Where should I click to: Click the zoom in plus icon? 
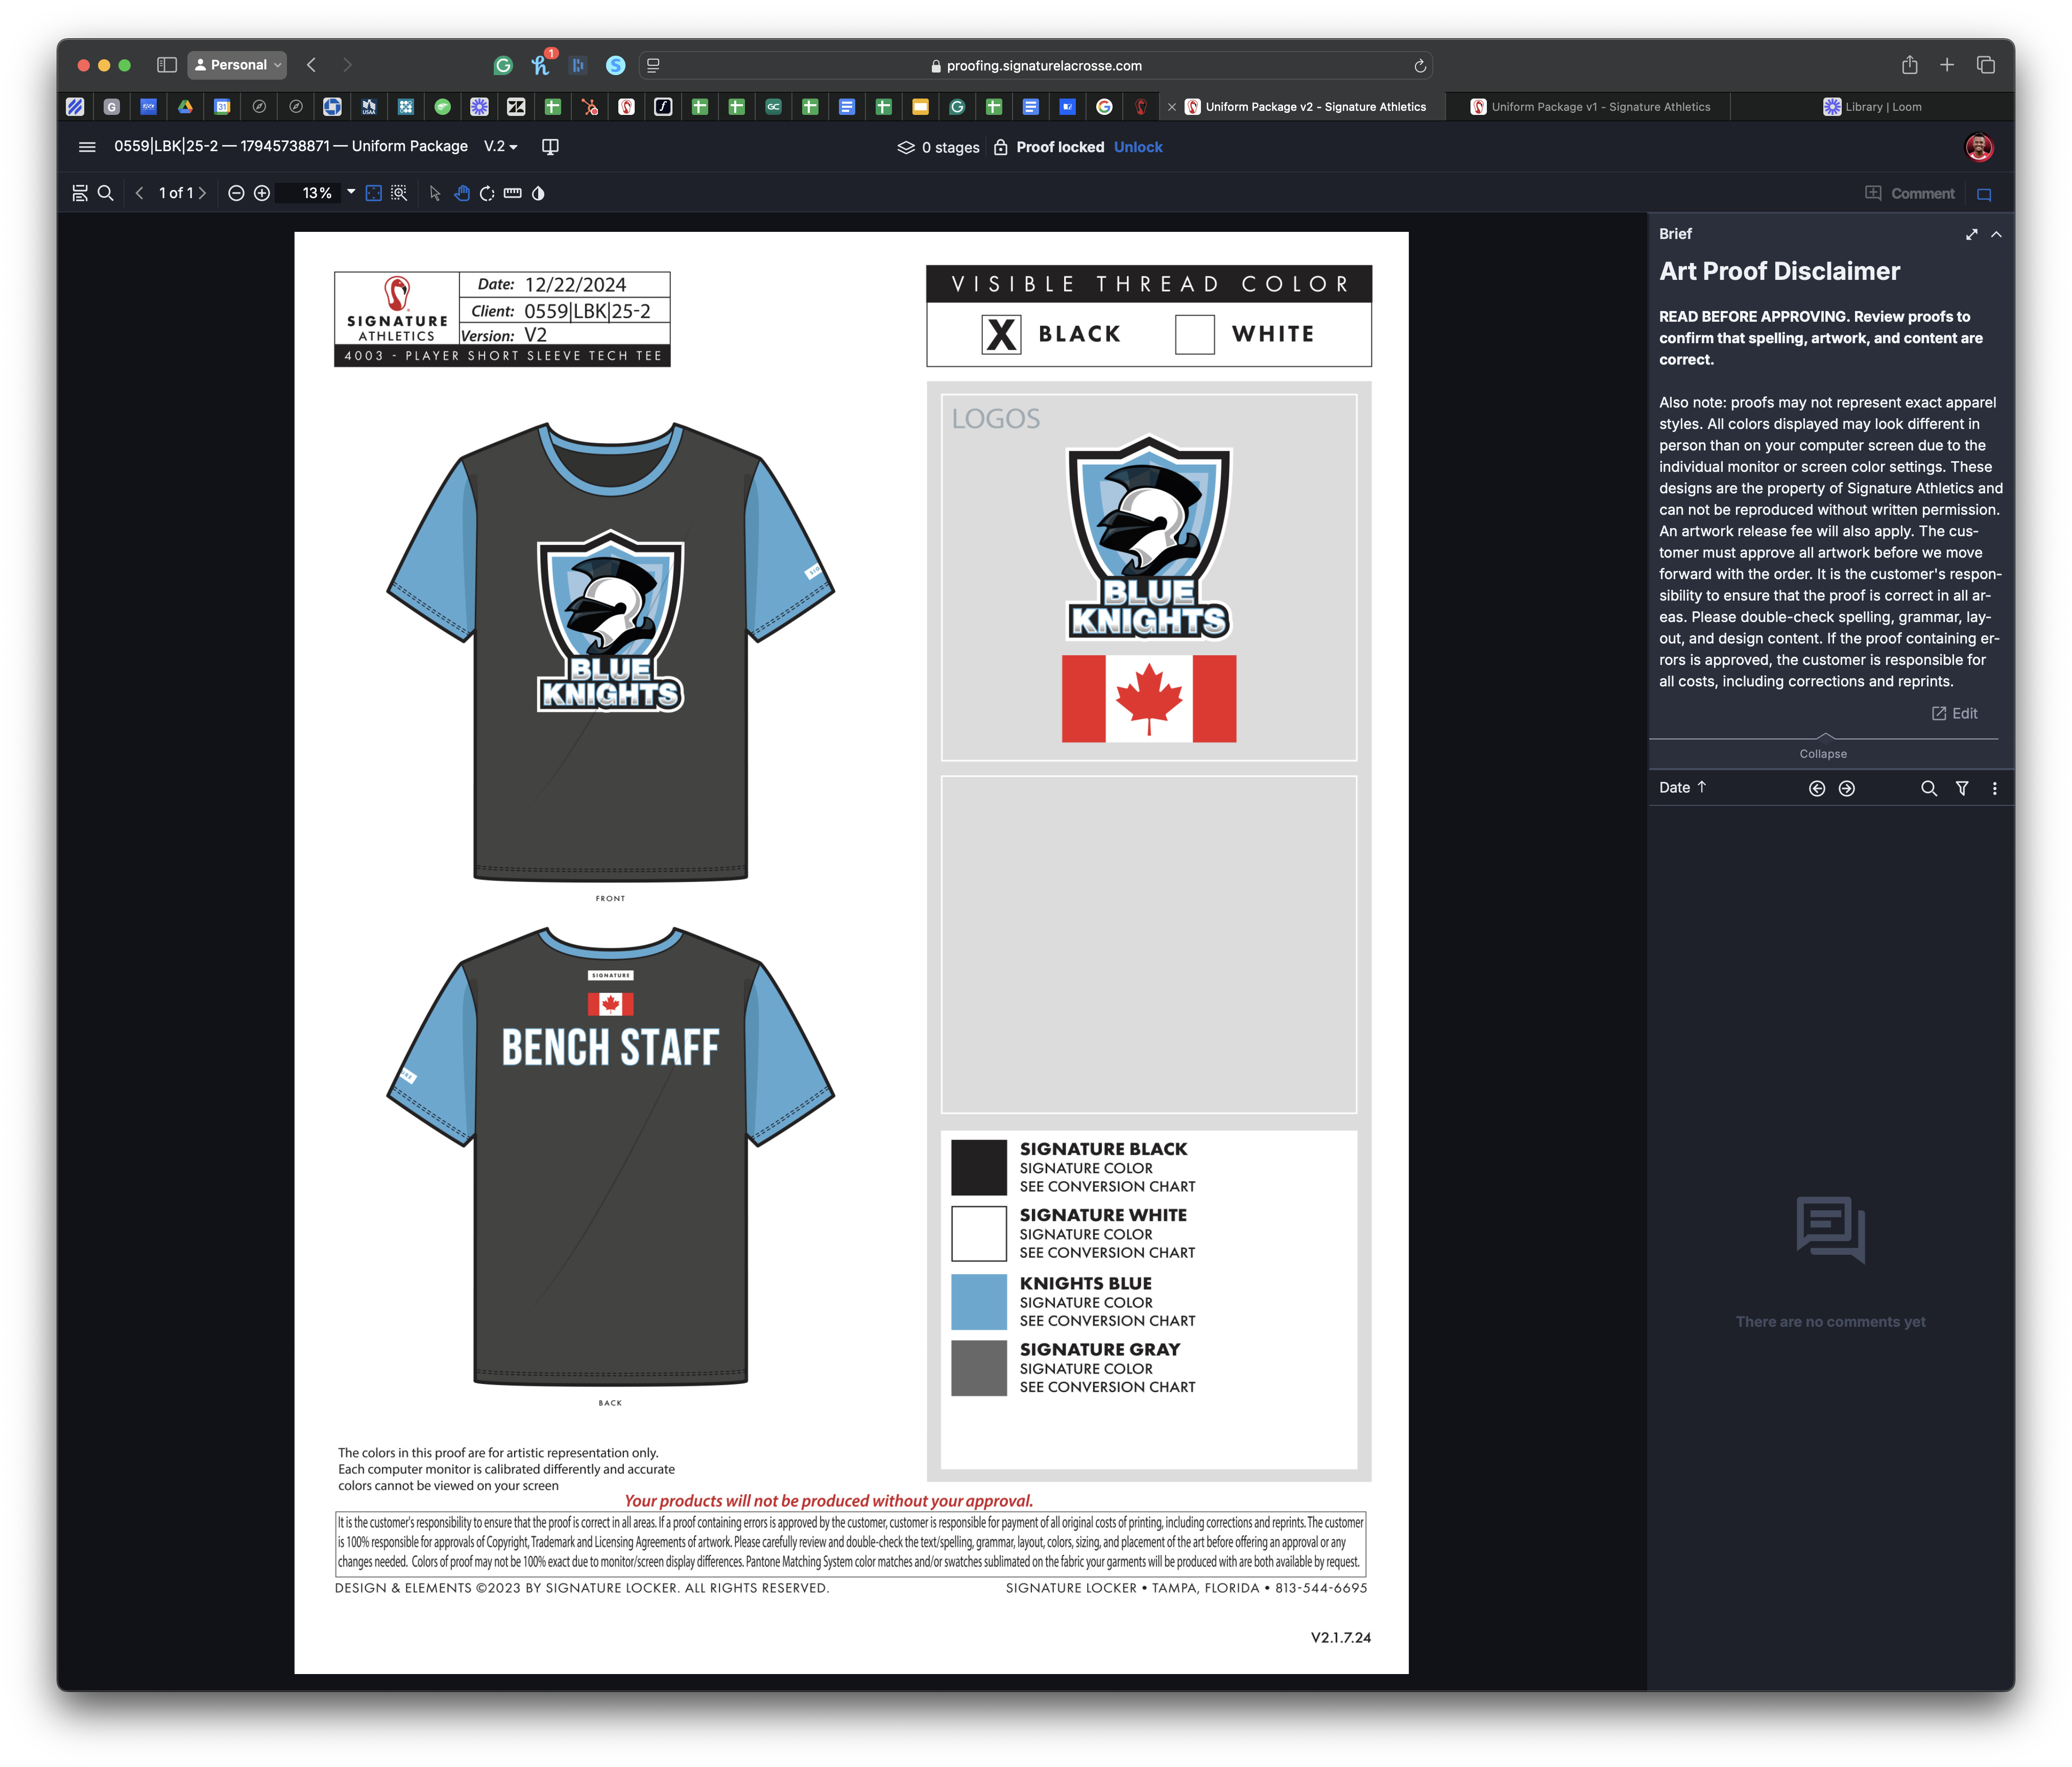pos(262,193)
